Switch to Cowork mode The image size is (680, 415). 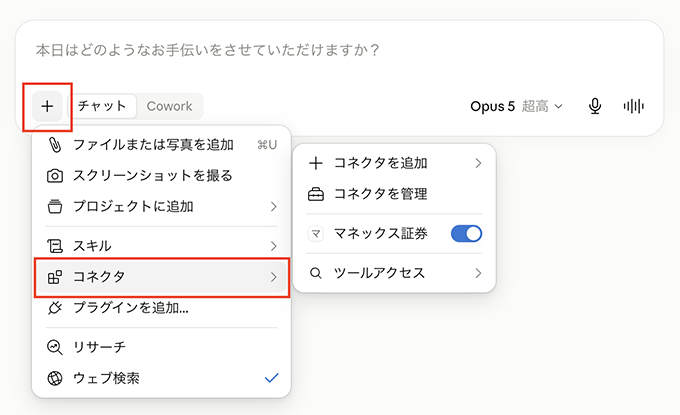pos(170,106)
